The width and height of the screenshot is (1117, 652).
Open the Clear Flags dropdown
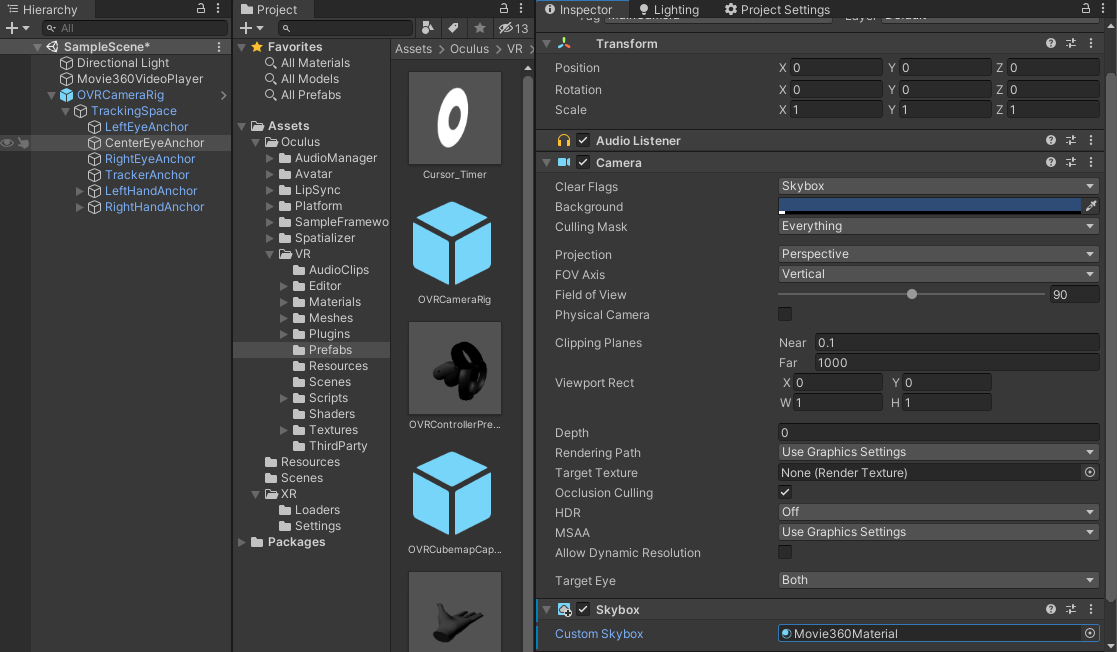click(938, 186)
